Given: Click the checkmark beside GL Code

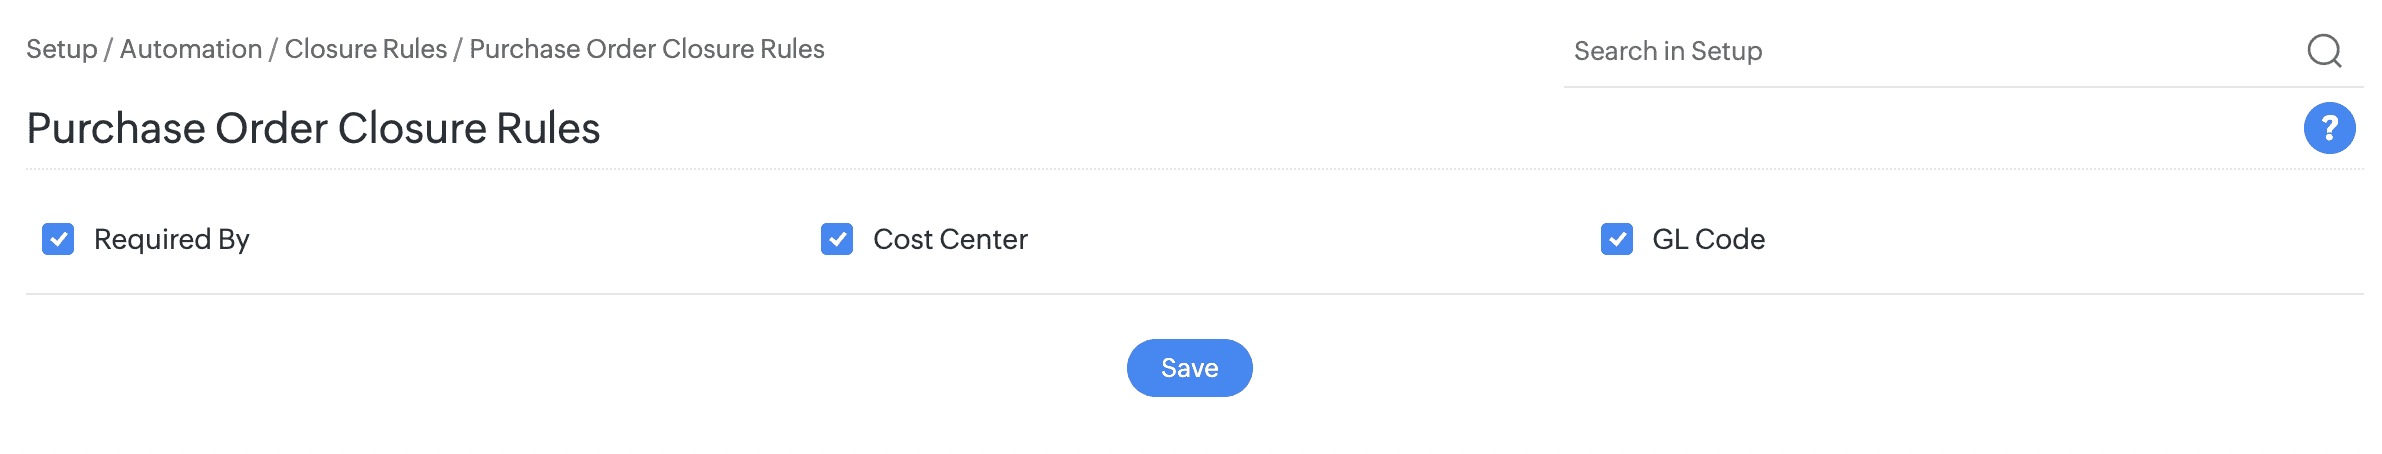Looking at the screenshot, I should pyautogui.click(x=1616, y=239).
